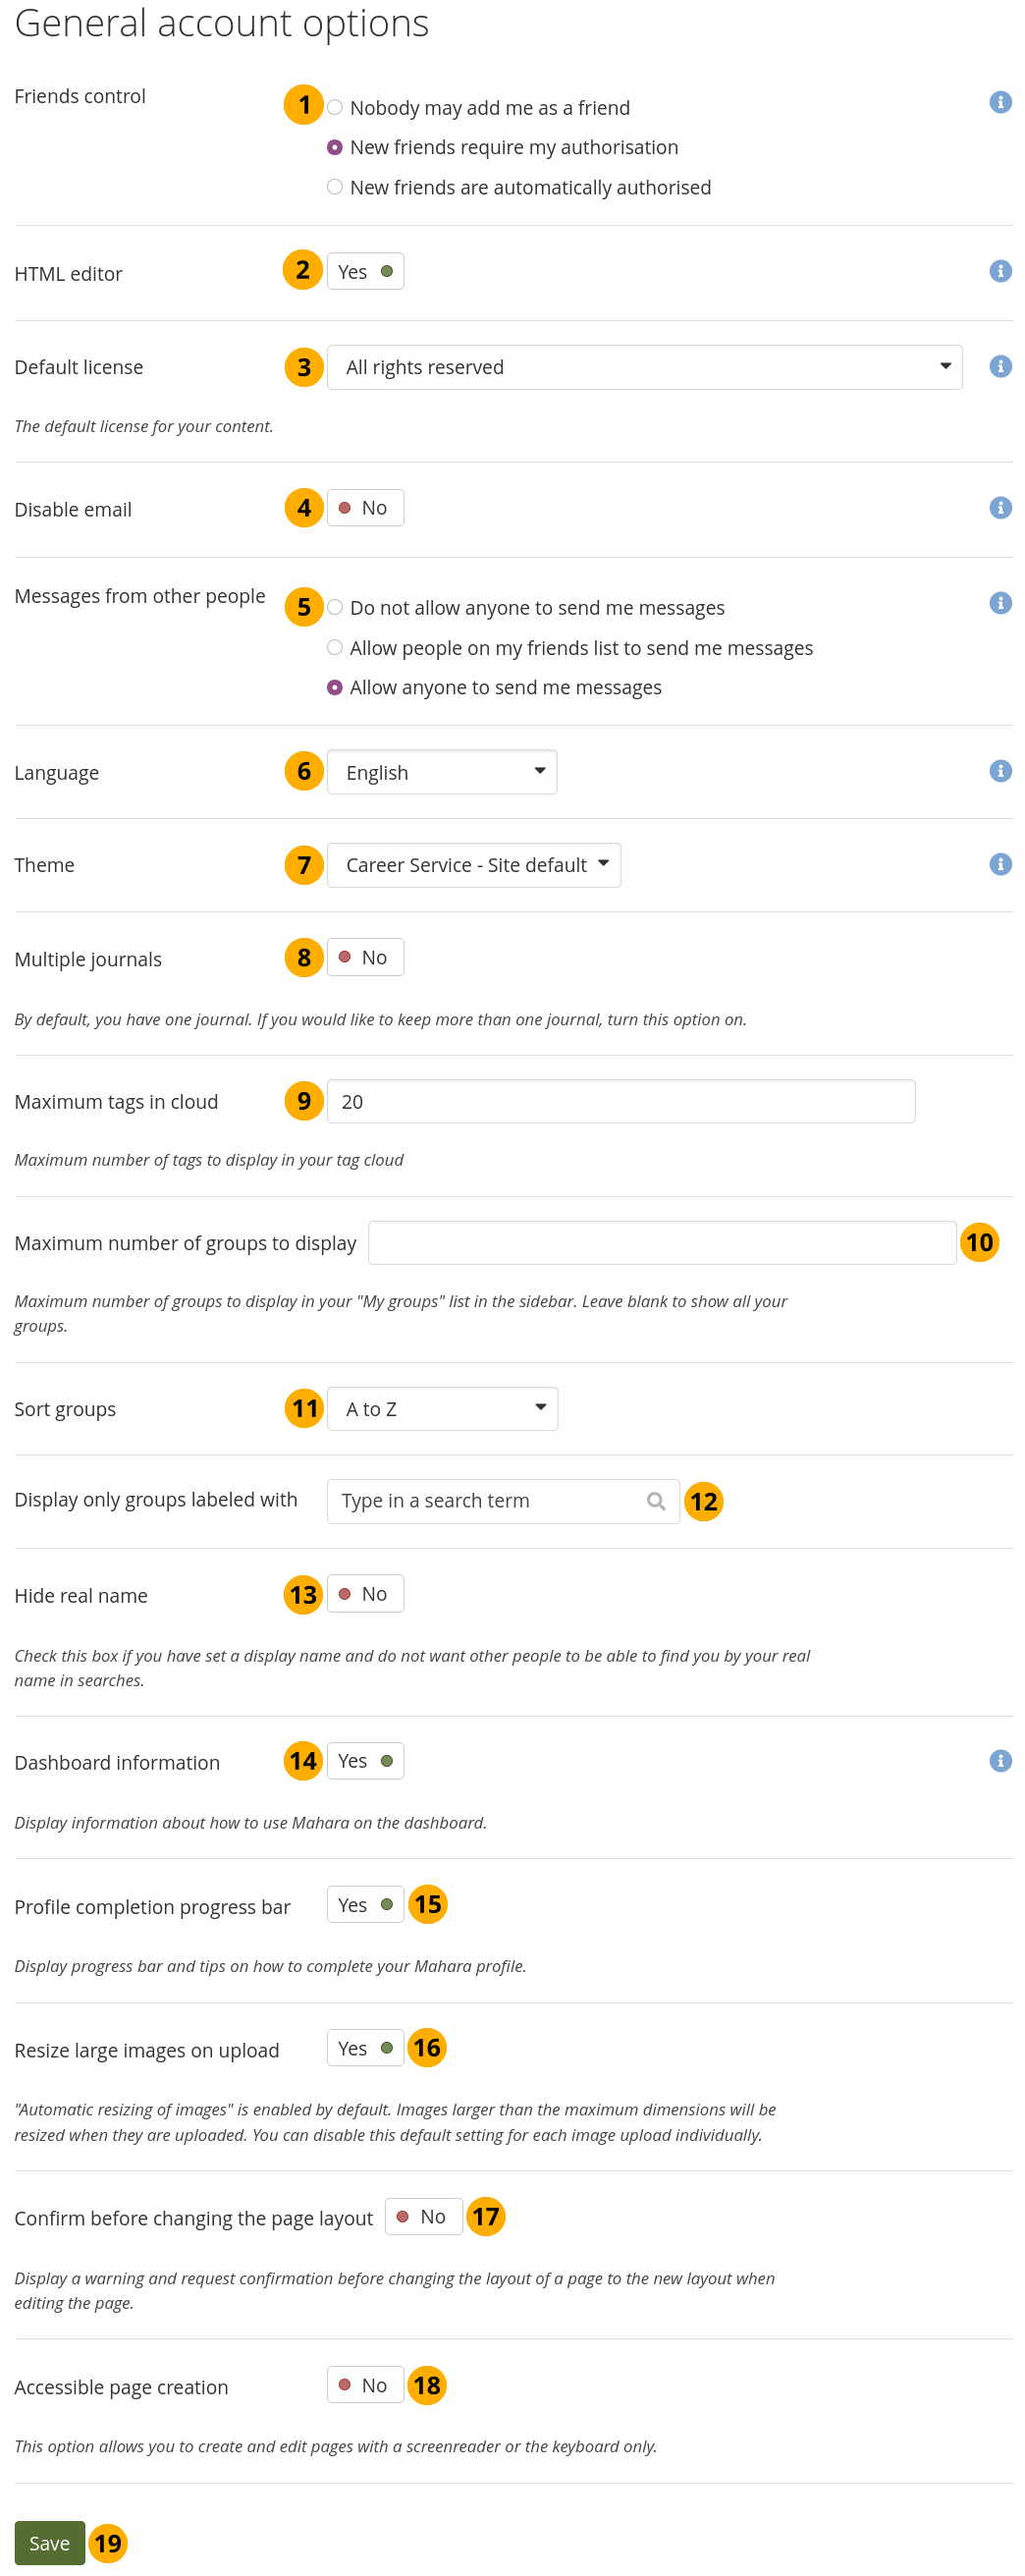The width and height of the screenshot is (1025, 2576).
Task: Click the Save button
Action: [x=49, y=2543]
